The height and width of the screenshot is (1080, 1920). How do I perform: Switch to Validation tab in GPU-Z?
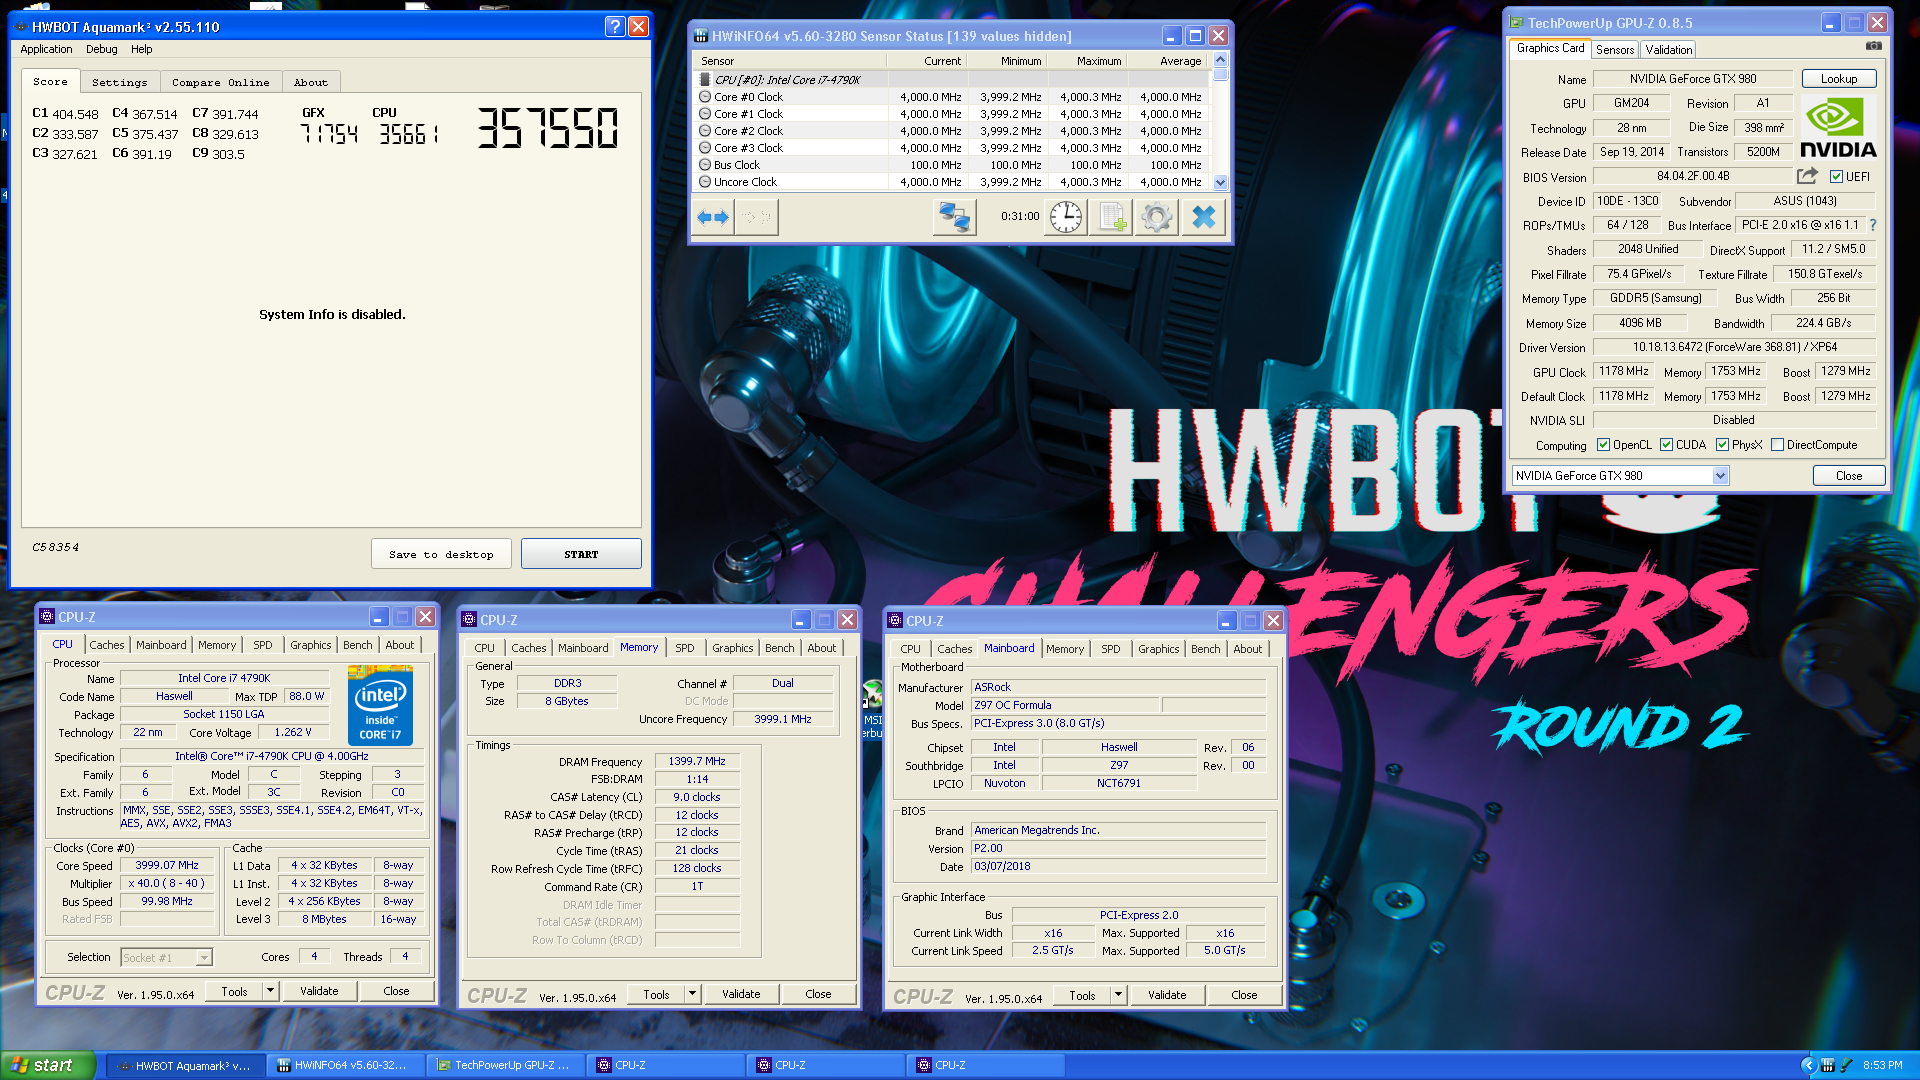point(1669,49)
